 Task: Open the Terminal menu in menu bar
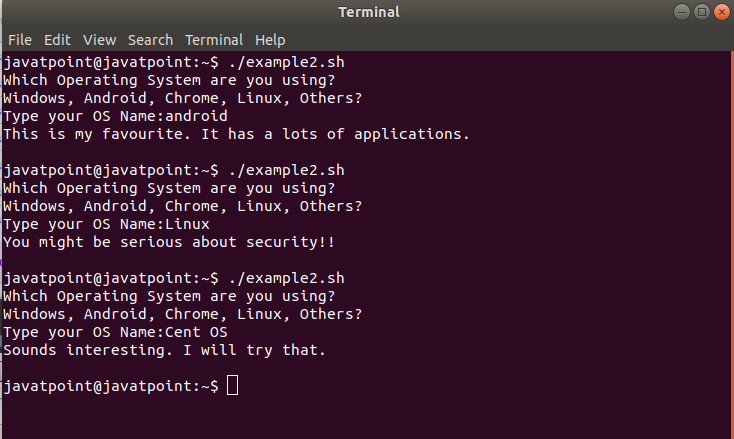[215, 40]
